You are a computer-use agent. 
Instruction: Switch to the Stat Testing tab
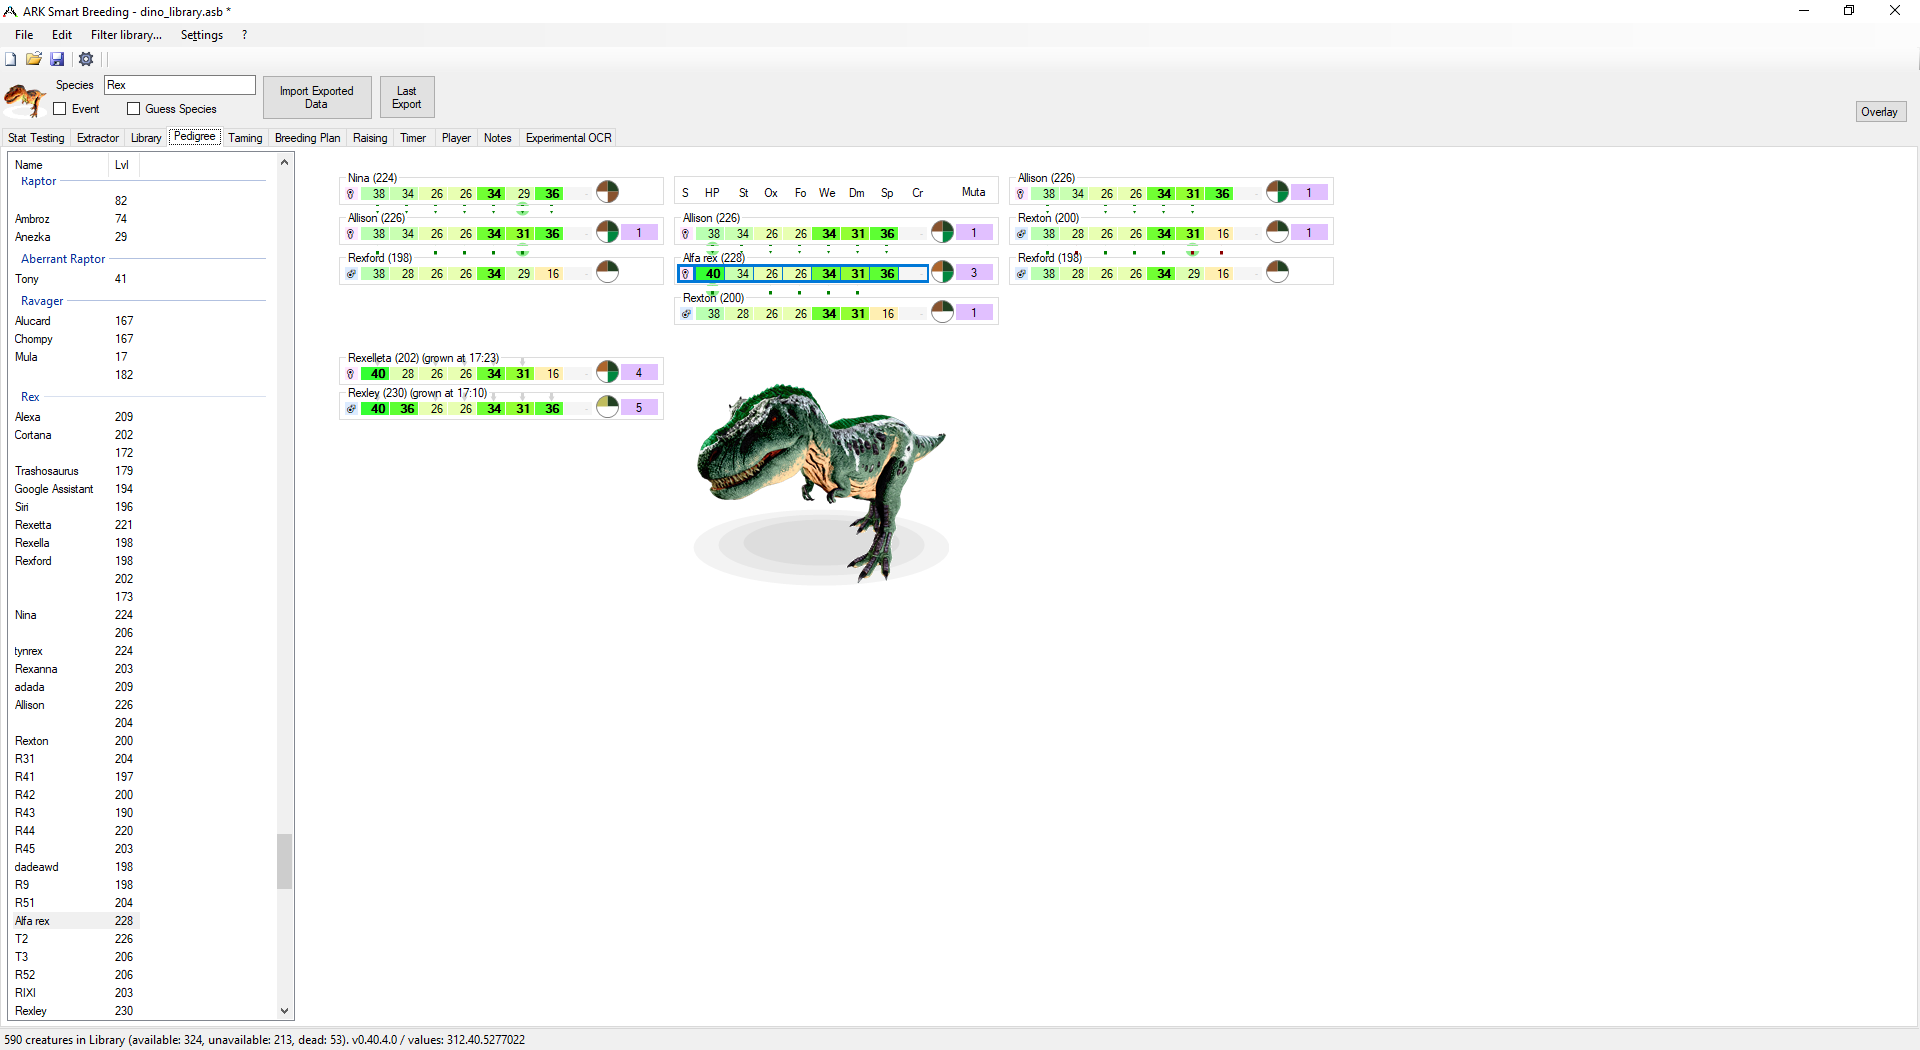pyautogui.click(x=36, y=138)
